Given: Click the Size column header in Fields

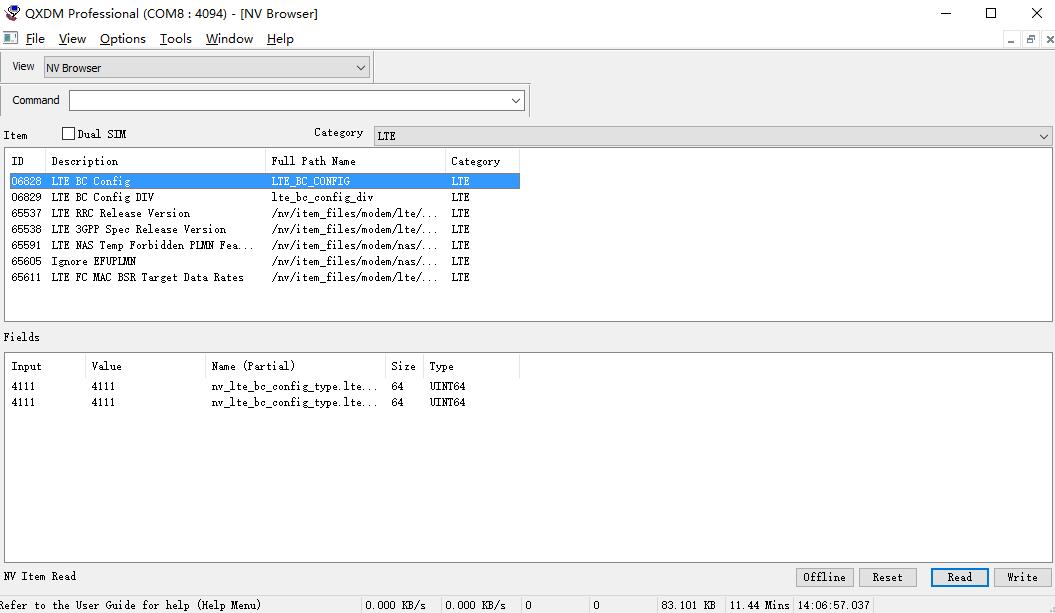Looking at the screenshot, I should [404, 367].
